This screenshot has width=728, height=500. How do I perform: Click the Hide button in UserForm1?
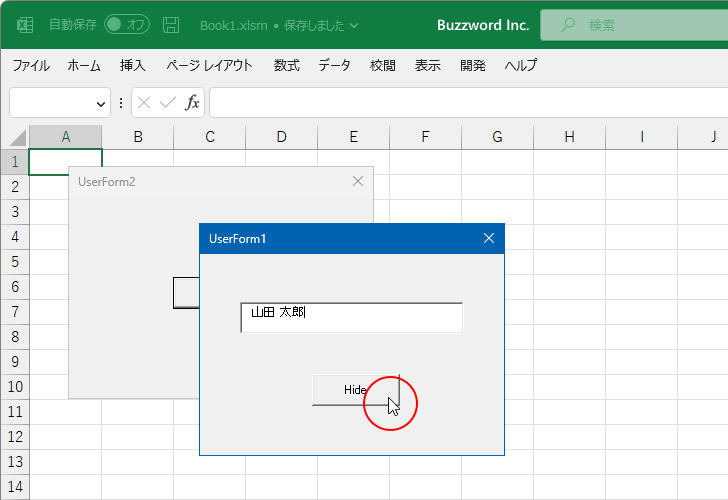(356, 390)
